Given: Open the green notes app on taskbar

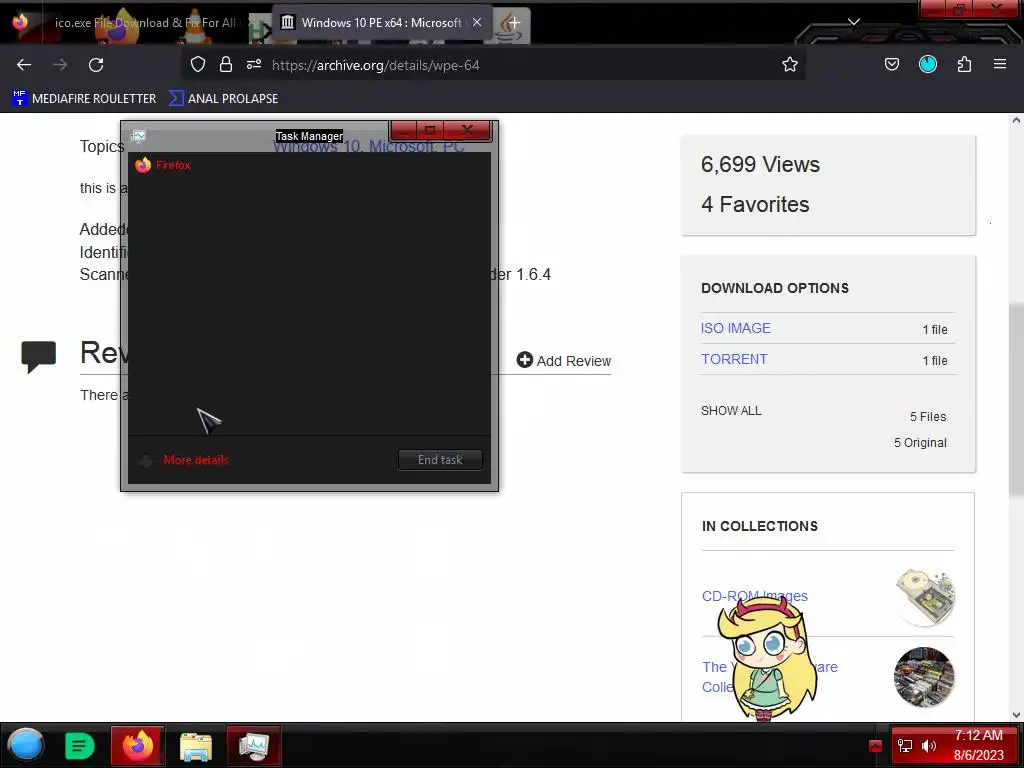Looking at the screenshot, I should pos(80,745).
